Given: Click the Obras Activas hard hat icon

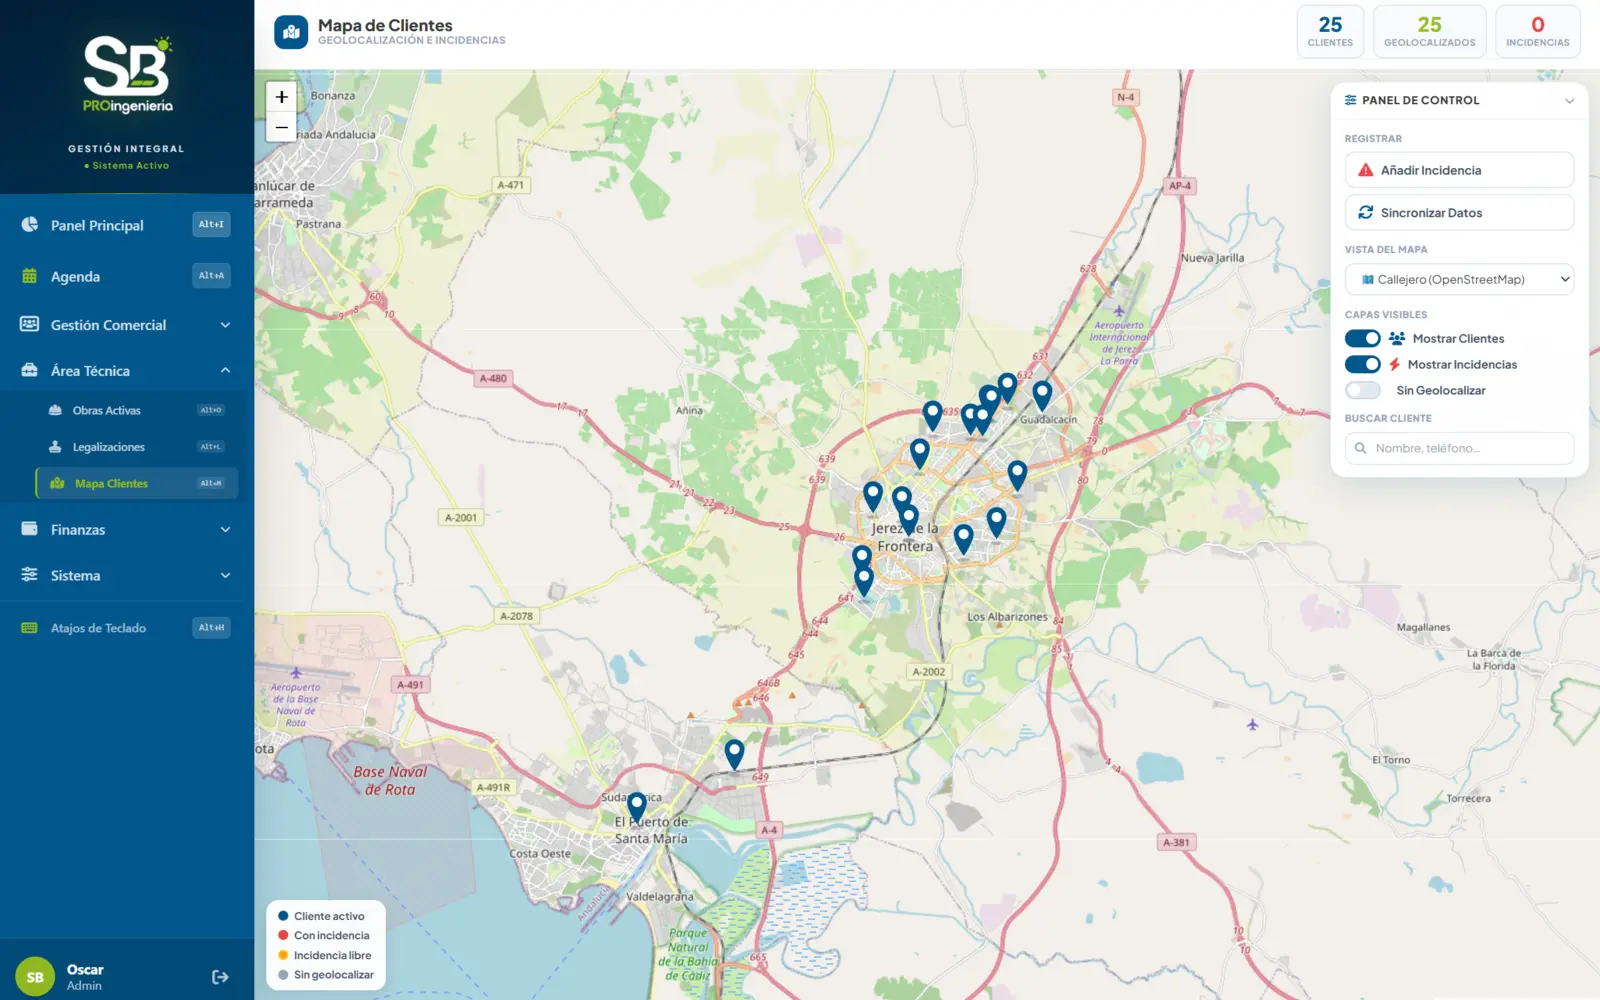Looking at the screenshot, I should coord(55,410).
